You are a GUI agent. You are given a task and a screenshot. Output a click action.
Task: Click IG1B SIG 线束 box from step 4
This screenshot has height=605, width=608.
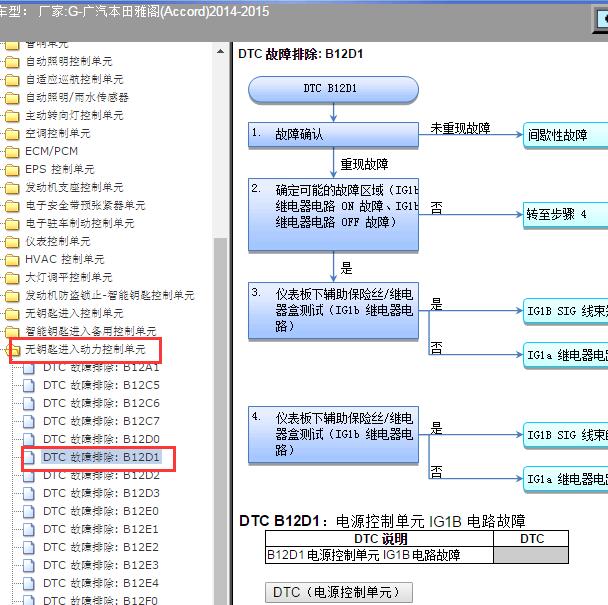click(566, 435)
